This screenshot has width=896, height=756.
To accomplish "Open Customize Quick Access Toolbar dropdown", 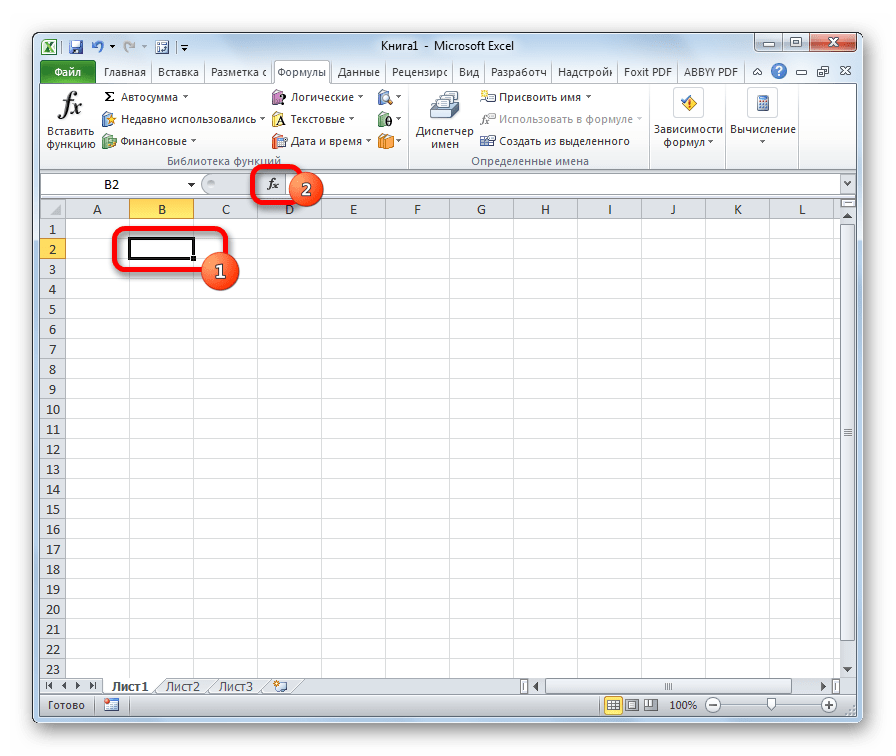I will [x=184, y=47].
